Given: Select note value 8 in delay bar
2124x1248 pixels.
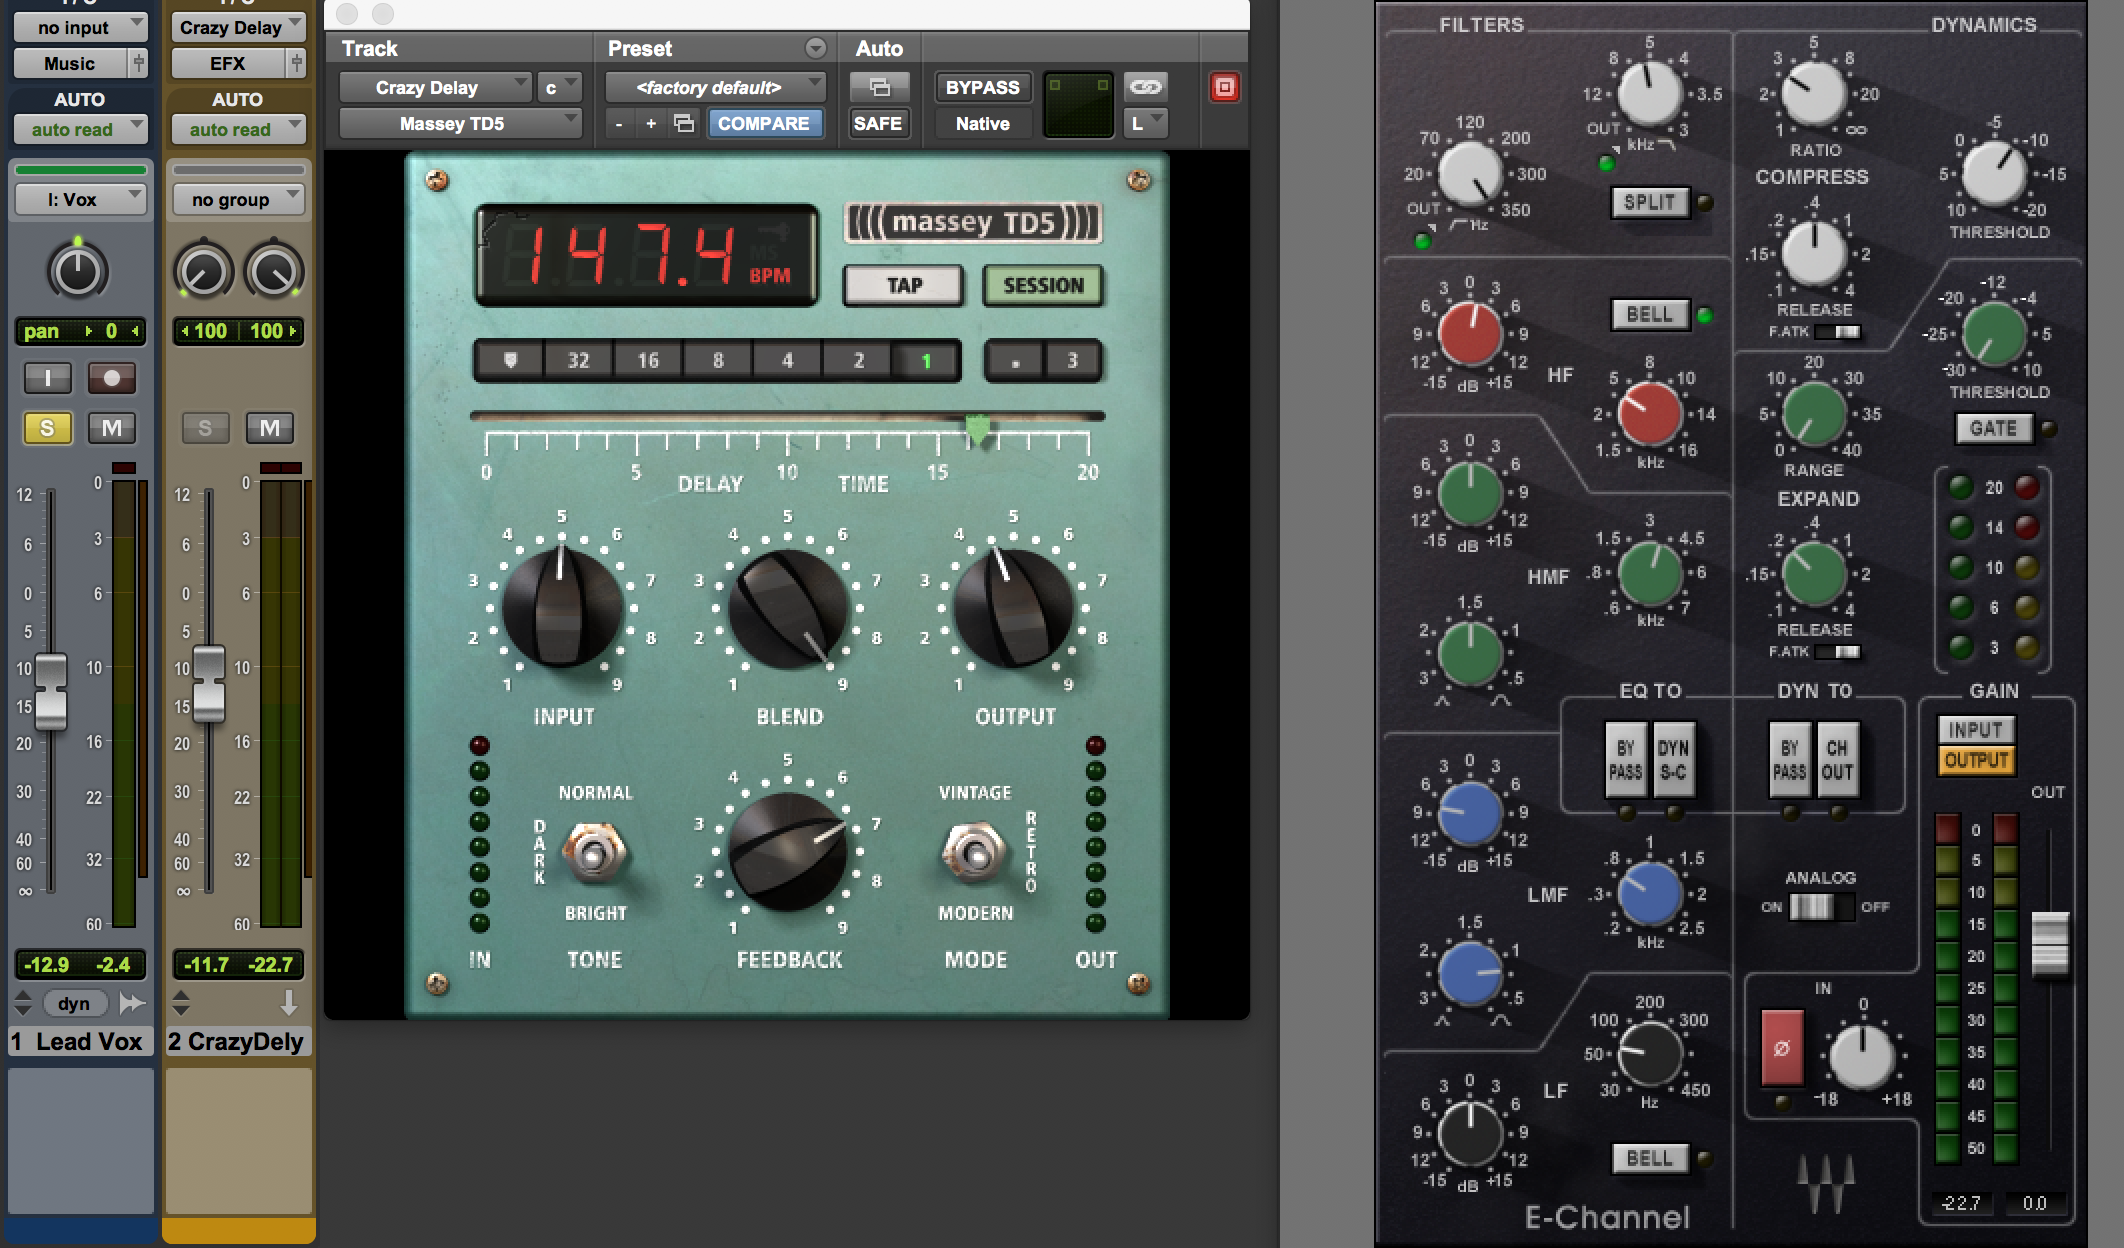Looking at the screenshot, I should tap(718, 360).
